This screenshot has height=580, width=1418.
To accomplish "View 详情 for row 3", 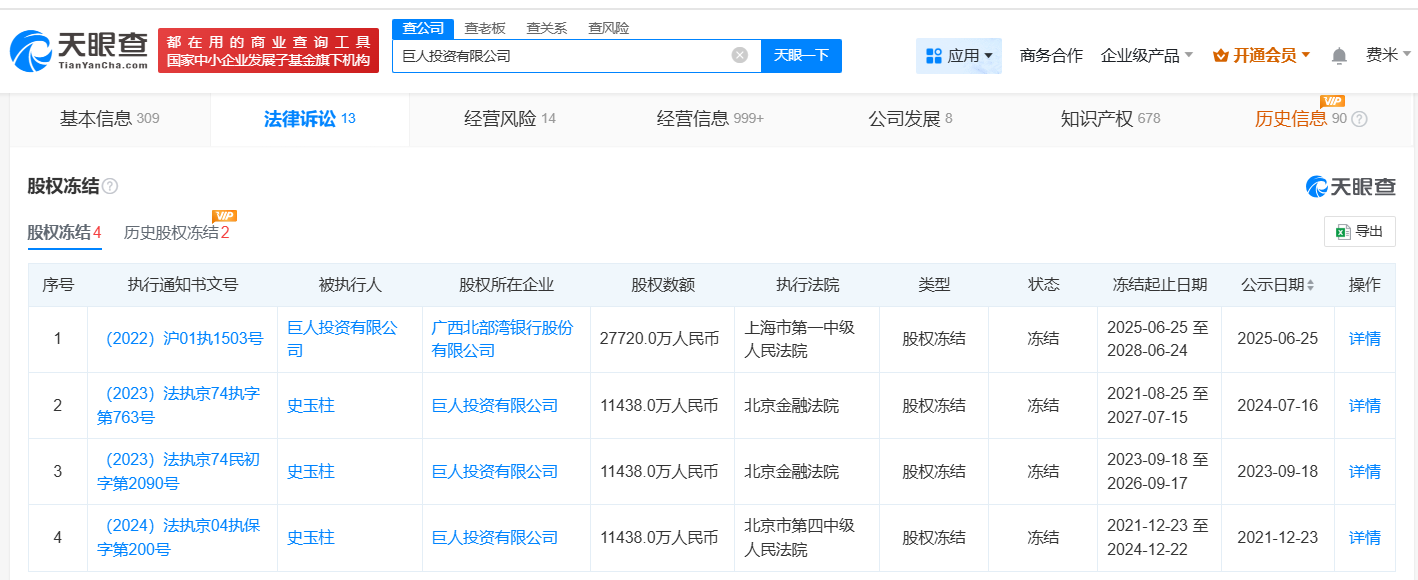I will point(1365,471).
